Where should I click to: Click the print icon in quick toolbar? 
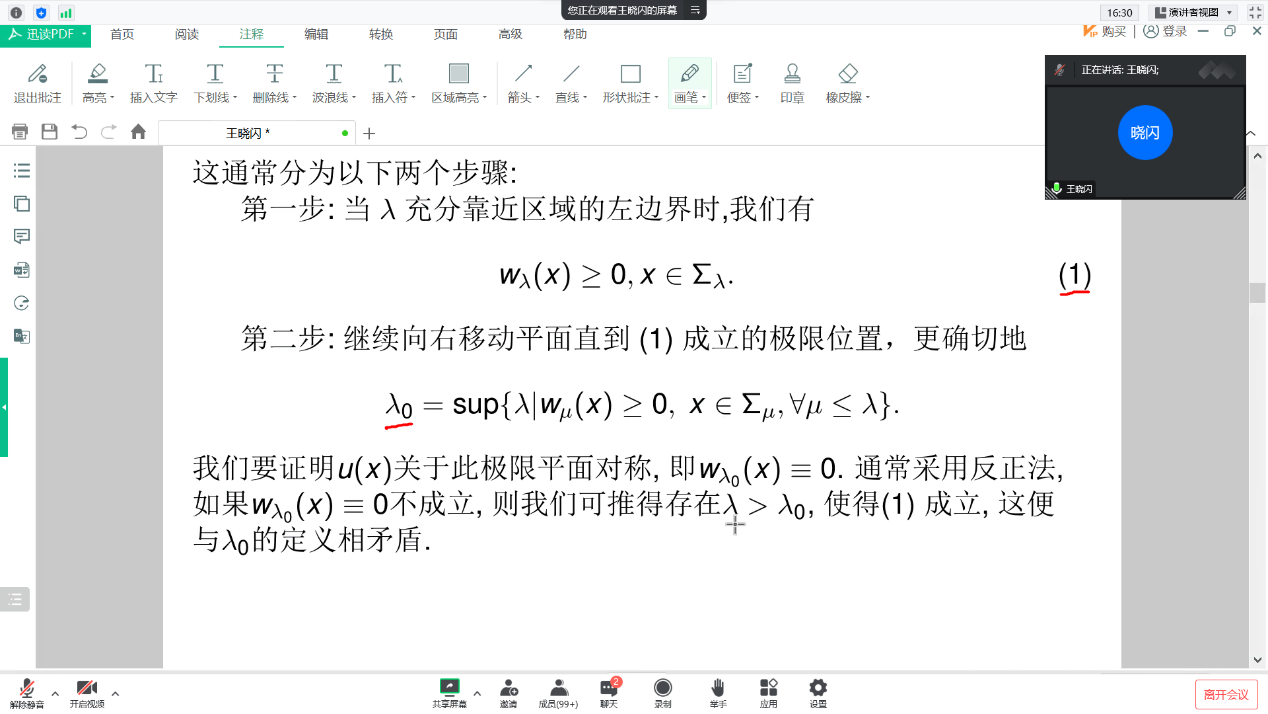pos(19,132)
